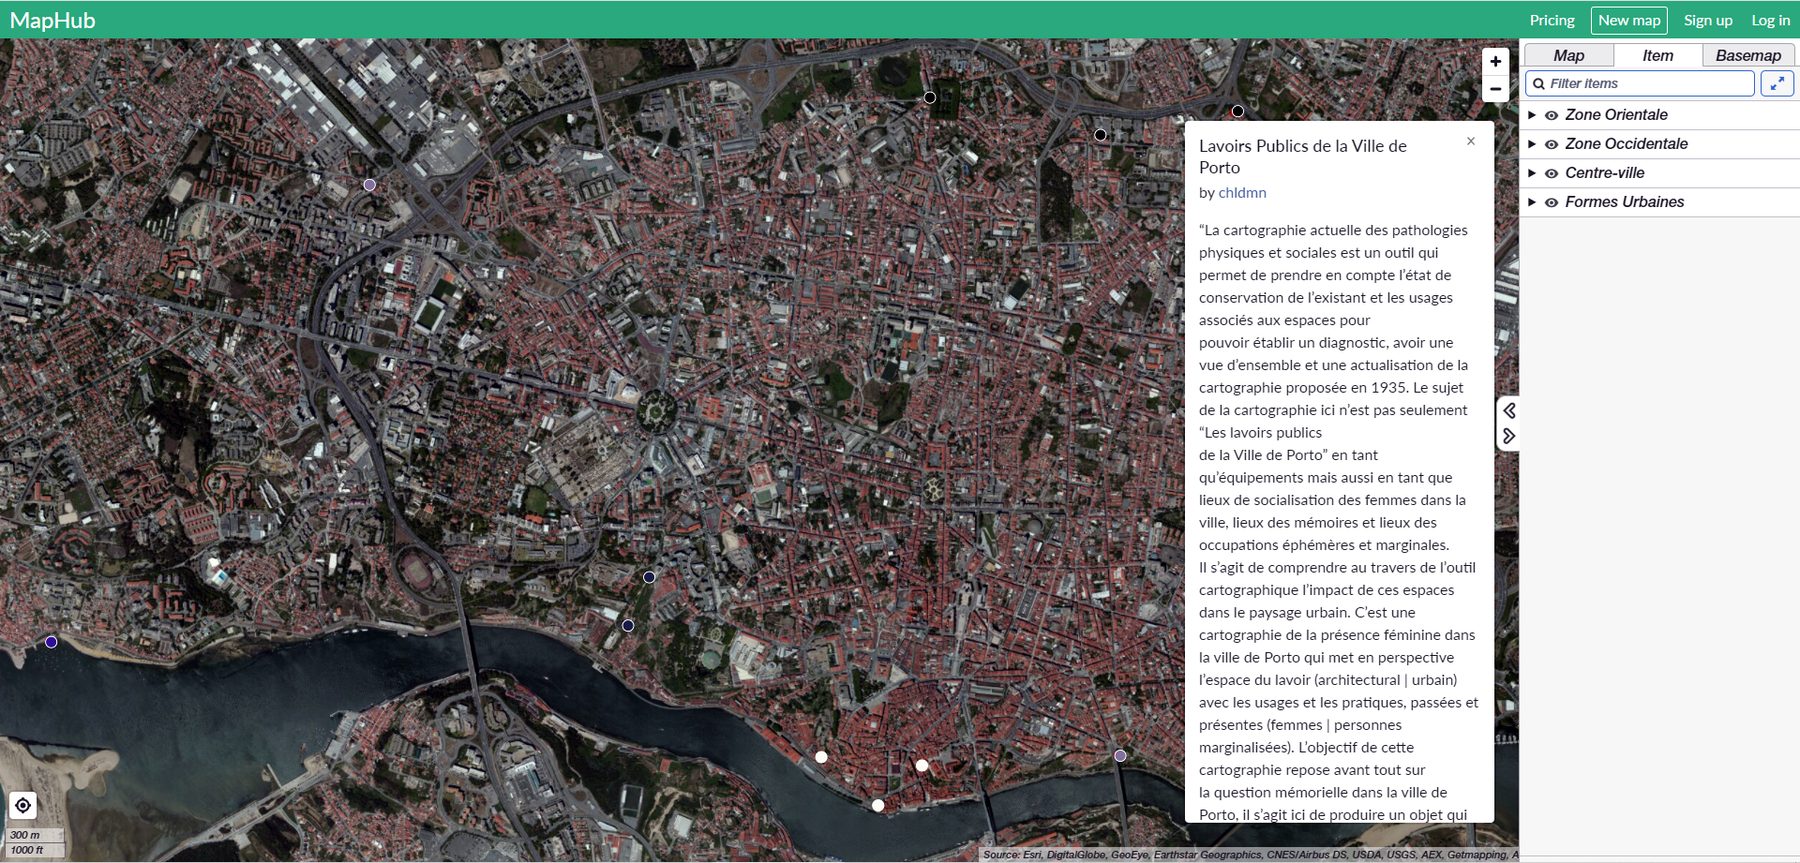Viewport: 1800px width, 863px height.
Task: Expand sidebar with right double-chevron
Action: click(1509, 436)
